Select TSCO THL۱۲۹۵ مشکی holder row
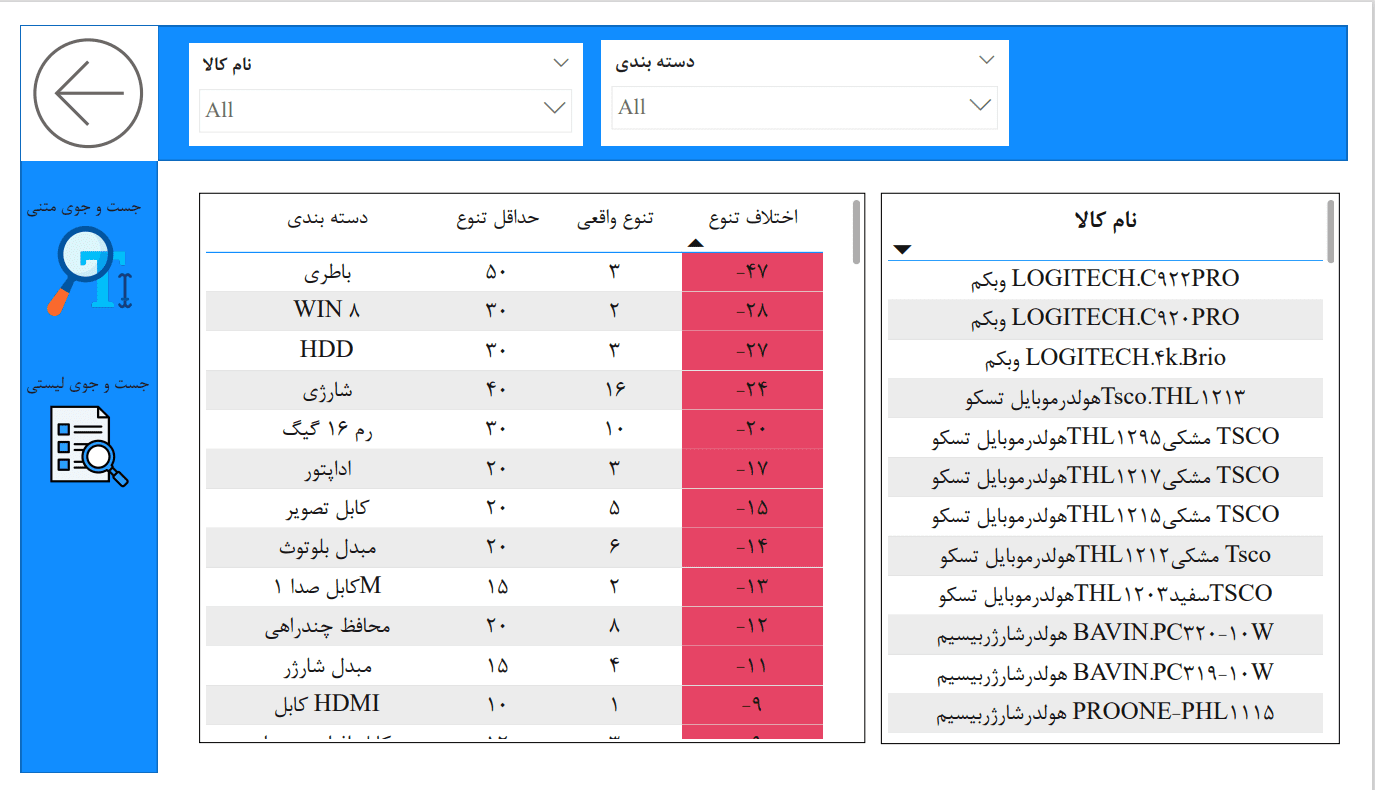 click(x=1105, y=437)
